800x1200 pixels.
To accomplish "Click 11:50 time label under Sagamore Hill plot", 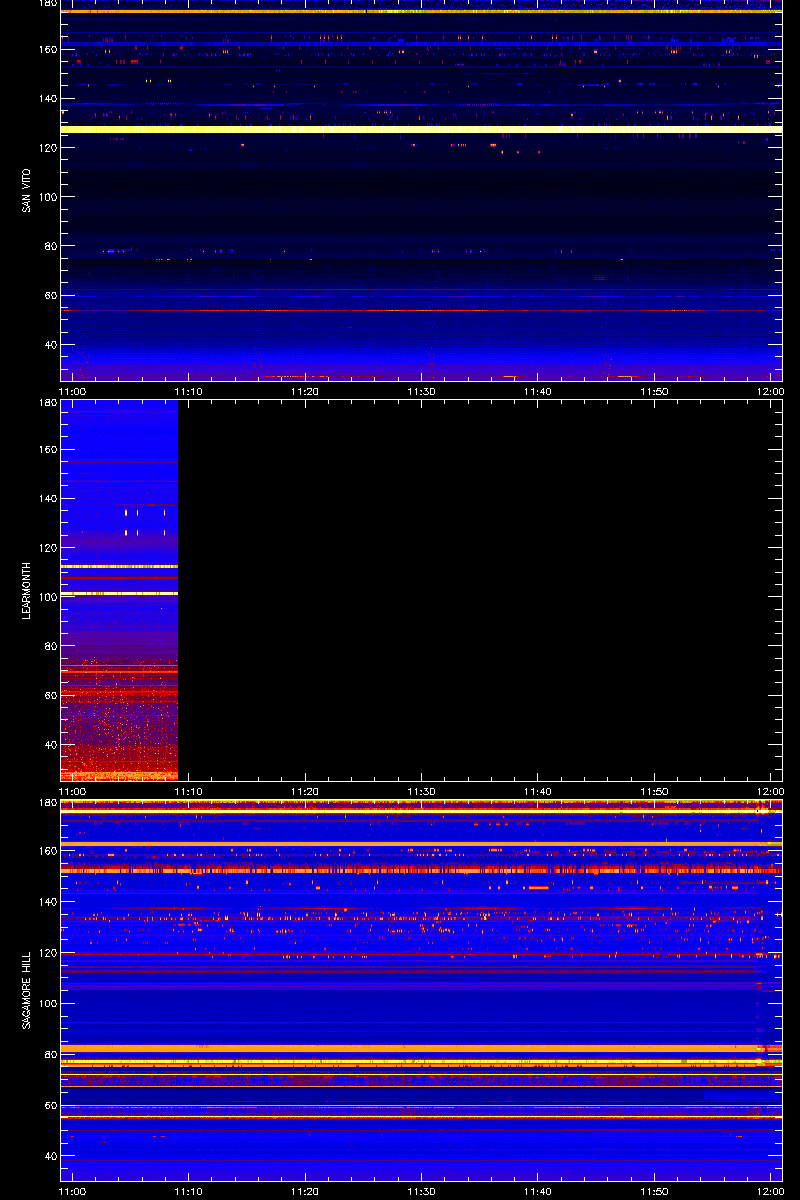I will coord(654,1191).
